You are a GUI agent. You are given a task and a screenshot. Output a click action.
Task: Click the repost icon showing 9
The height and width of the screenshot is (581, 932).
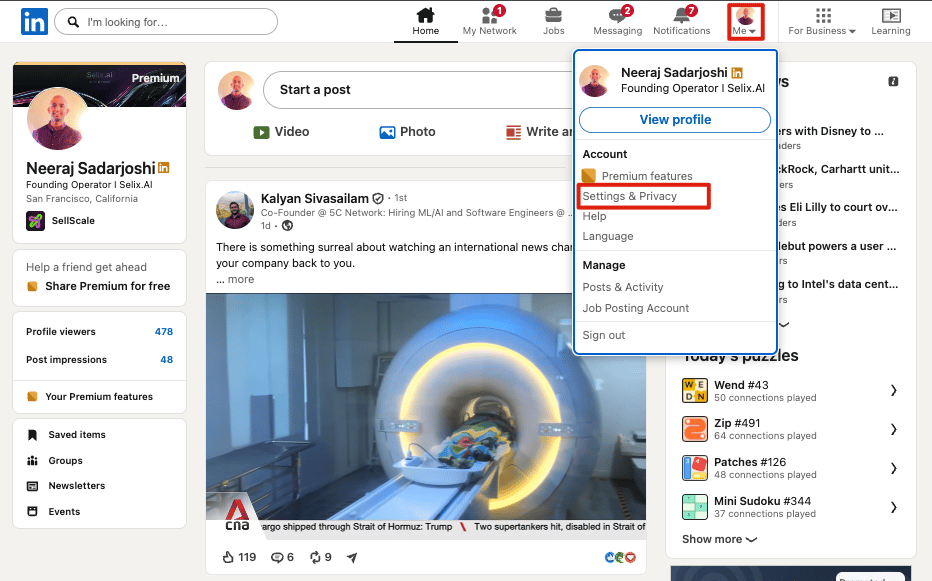(315, 557)
